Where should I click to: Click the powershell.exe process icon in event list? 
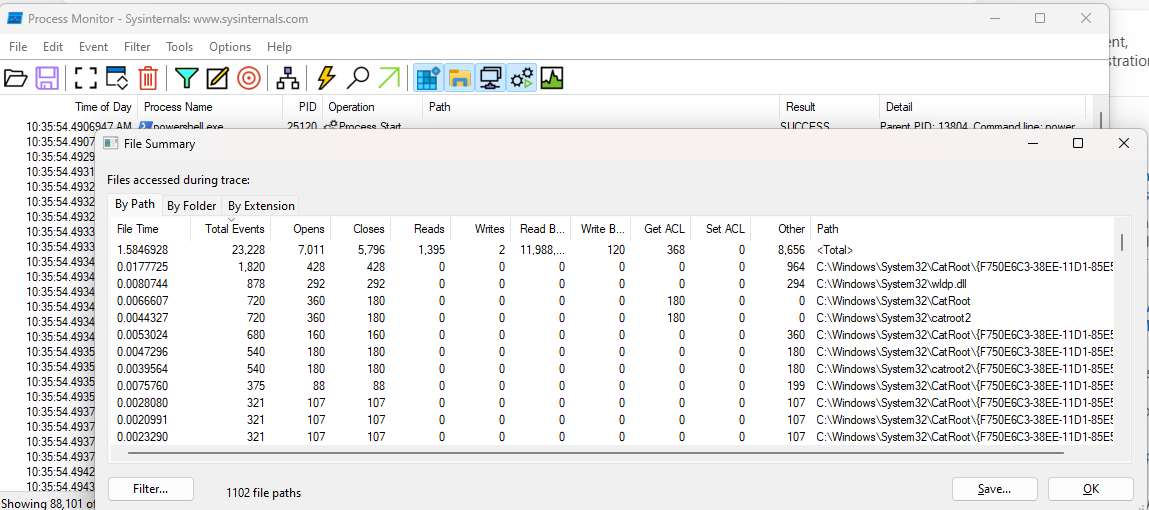pyautogui.click(x=146, y=127)
